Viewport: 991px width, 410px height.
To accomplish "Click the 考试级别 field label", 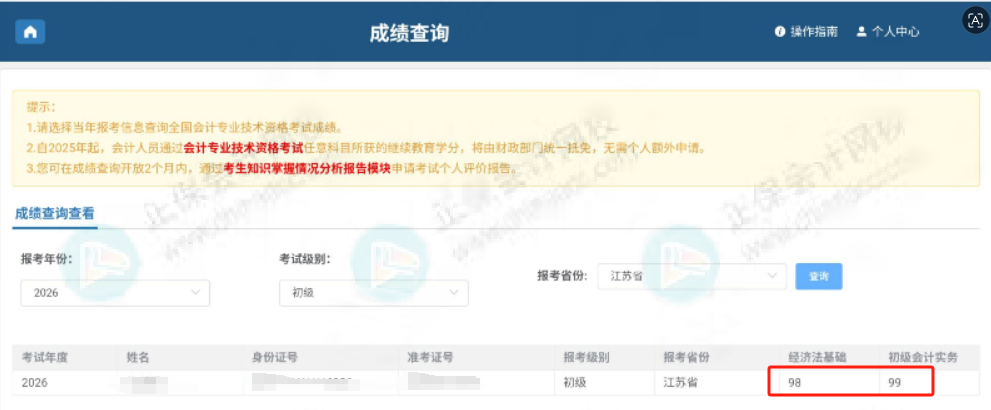I will click(x=306, y=260).
